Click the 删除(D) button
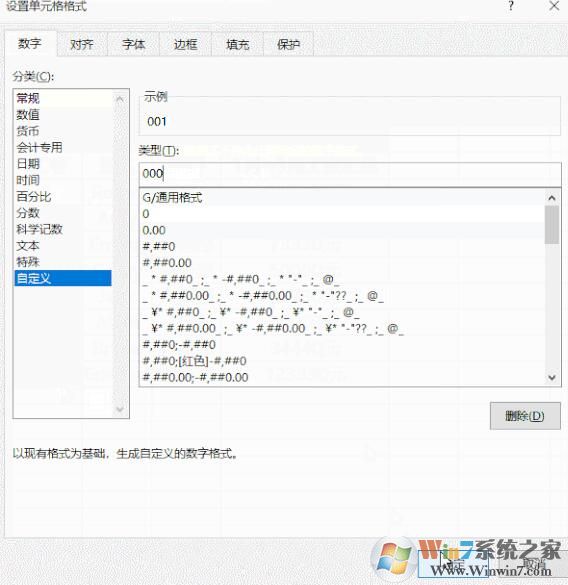The height and width of the screenshot is (585, 568). click(x=525, y=416)
